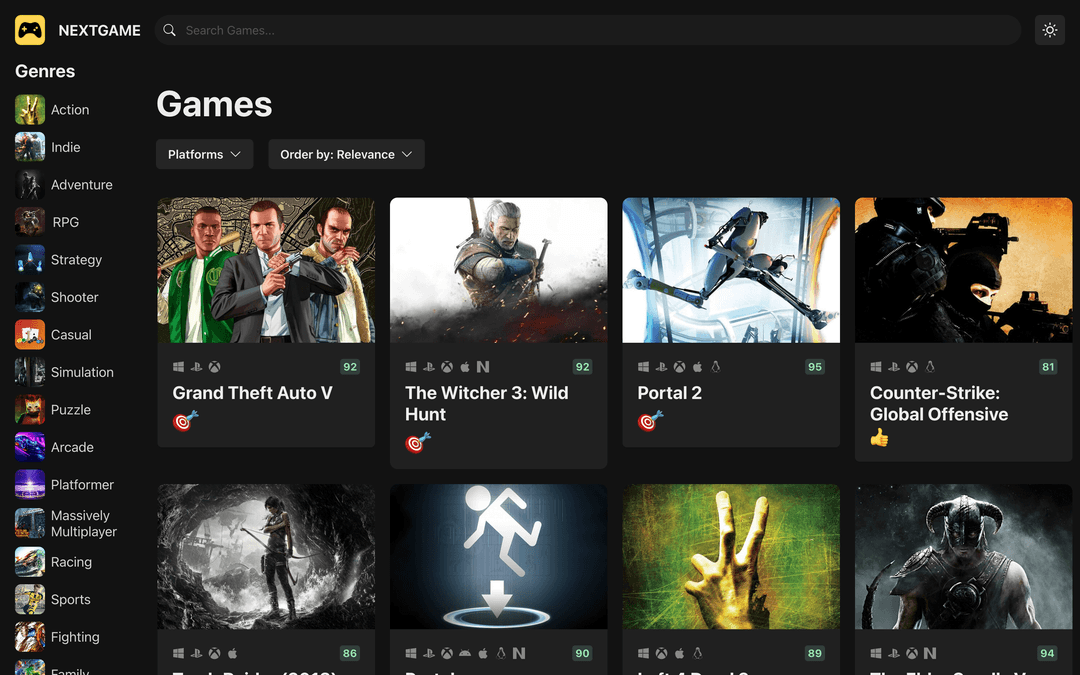Screen dimensions: 1080x675
Task: Select the Arcade genre icon
Action: tap(30, 447)
